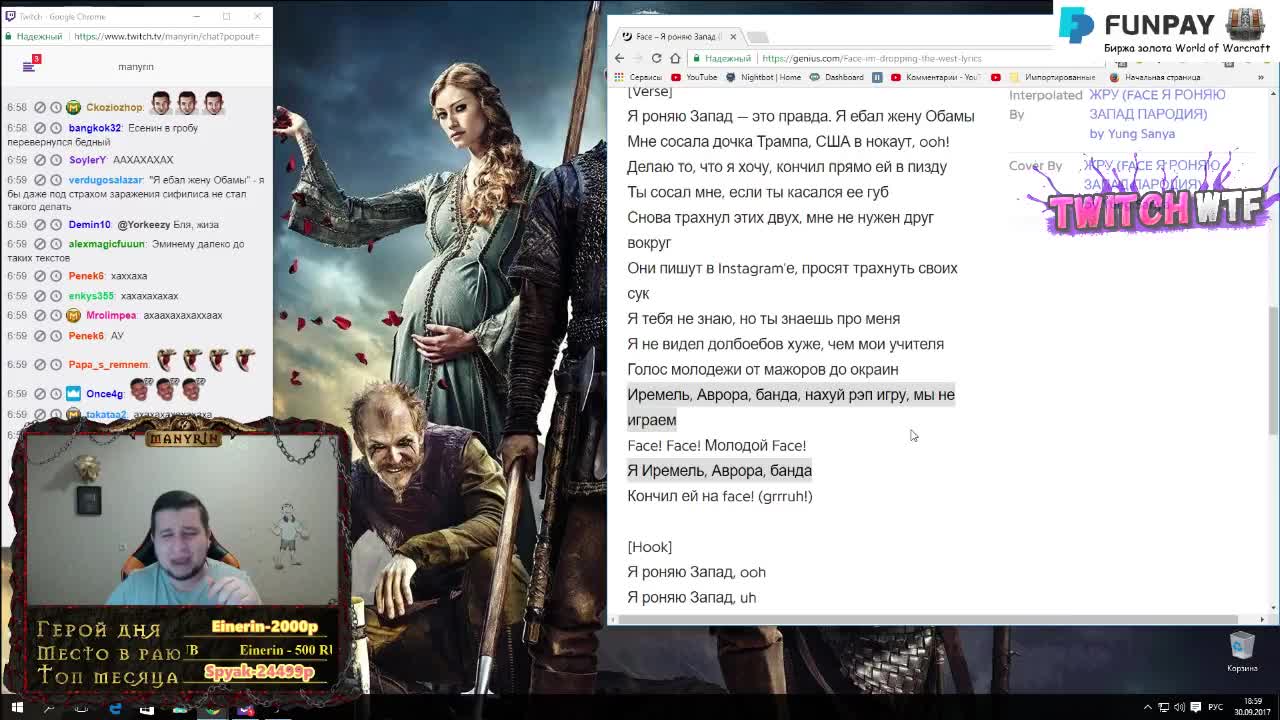Ban user enkys355 in chat
This screenshot has width=1280, height=720.
pos(40,296)
